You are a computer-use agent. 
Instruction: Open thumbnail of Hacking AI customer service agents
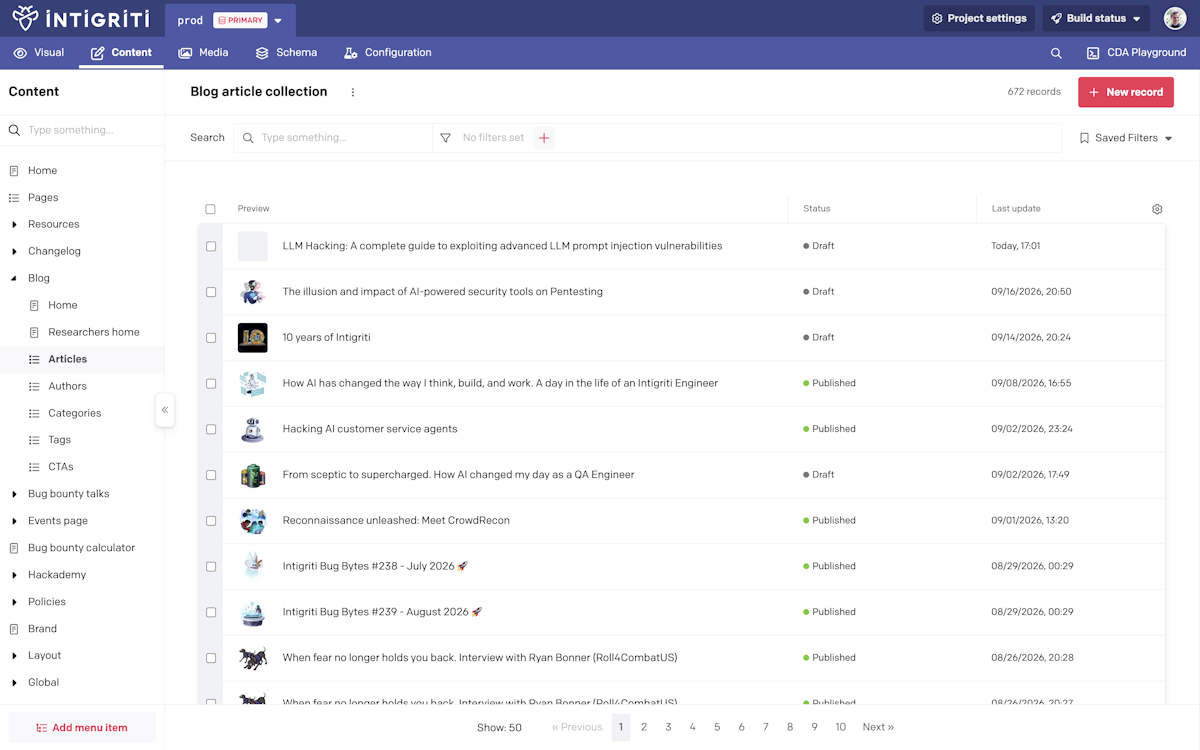(252, 429)
